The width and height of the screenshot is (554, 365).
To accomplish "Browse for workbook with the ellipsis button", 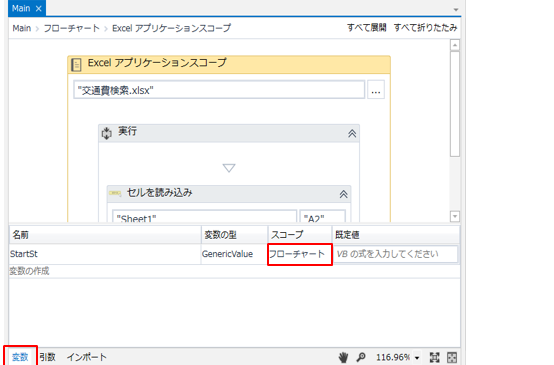I will (x=376, y=90).
